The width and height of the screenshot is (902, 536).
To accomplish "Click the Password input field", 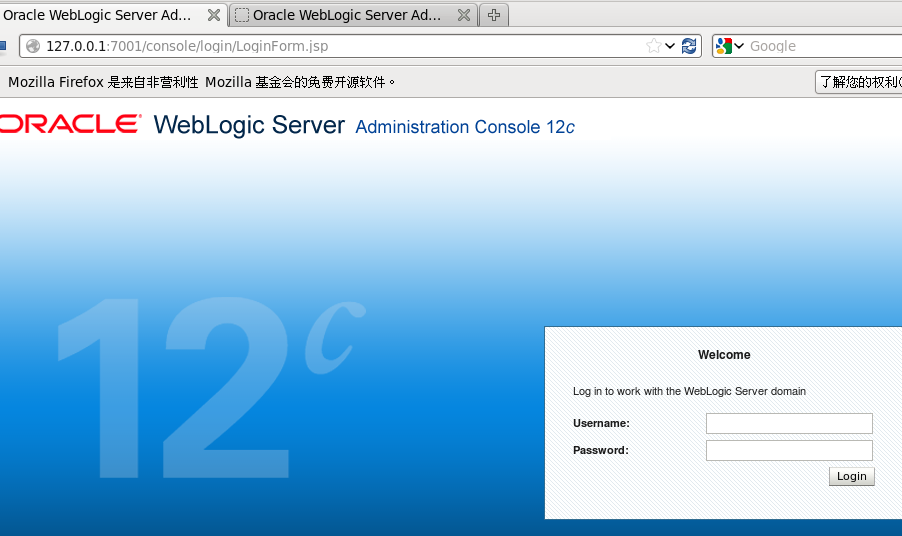I will pyautogui.click(x=789, y=450).
